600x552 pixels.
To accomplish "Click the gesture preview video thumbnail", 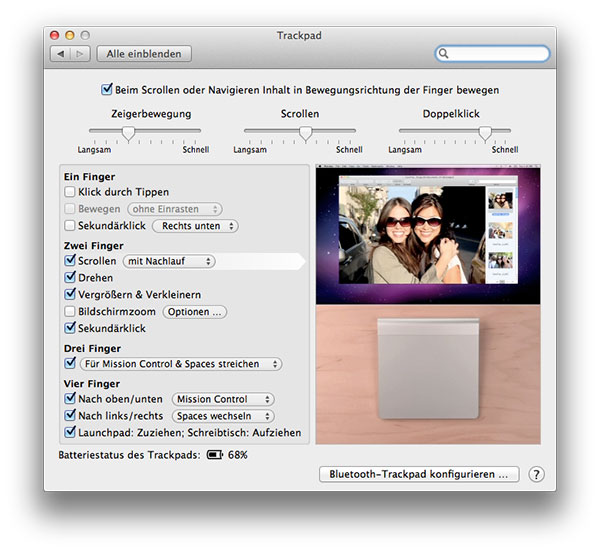I will [427, 235].
